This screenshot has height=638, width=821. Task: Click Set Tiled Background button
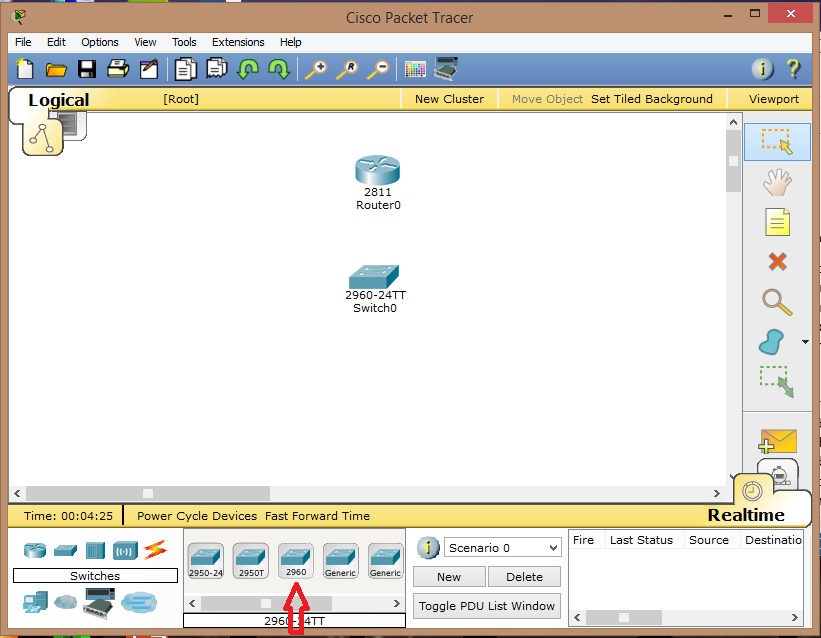[651, 99]
